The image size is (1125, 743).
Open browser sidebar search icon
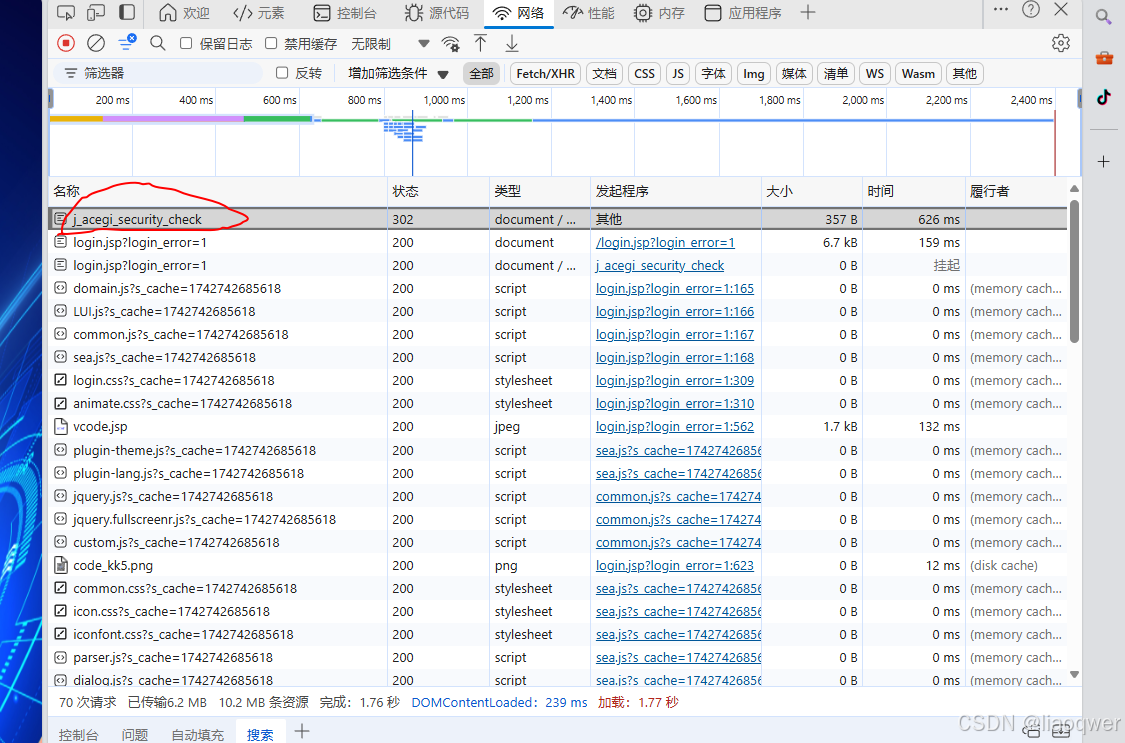click(x=1103, y=17)
